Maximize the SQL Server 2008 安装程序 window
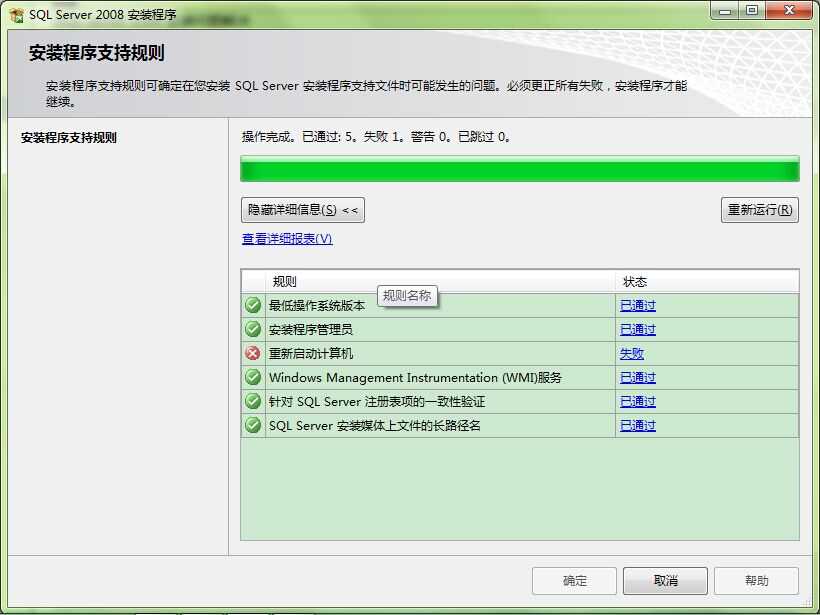This screenshot has height=615, width=820. pos(752,10)
